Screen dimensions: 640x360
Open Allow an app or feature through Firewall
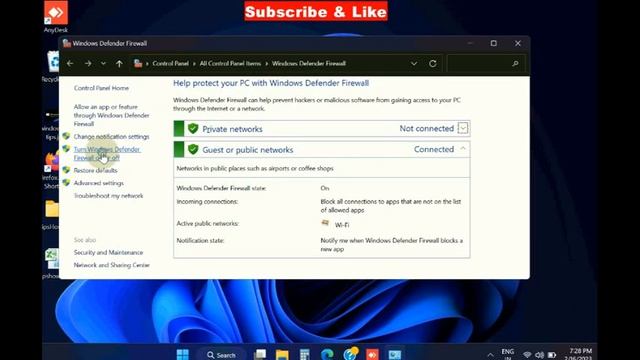[111, 116]
